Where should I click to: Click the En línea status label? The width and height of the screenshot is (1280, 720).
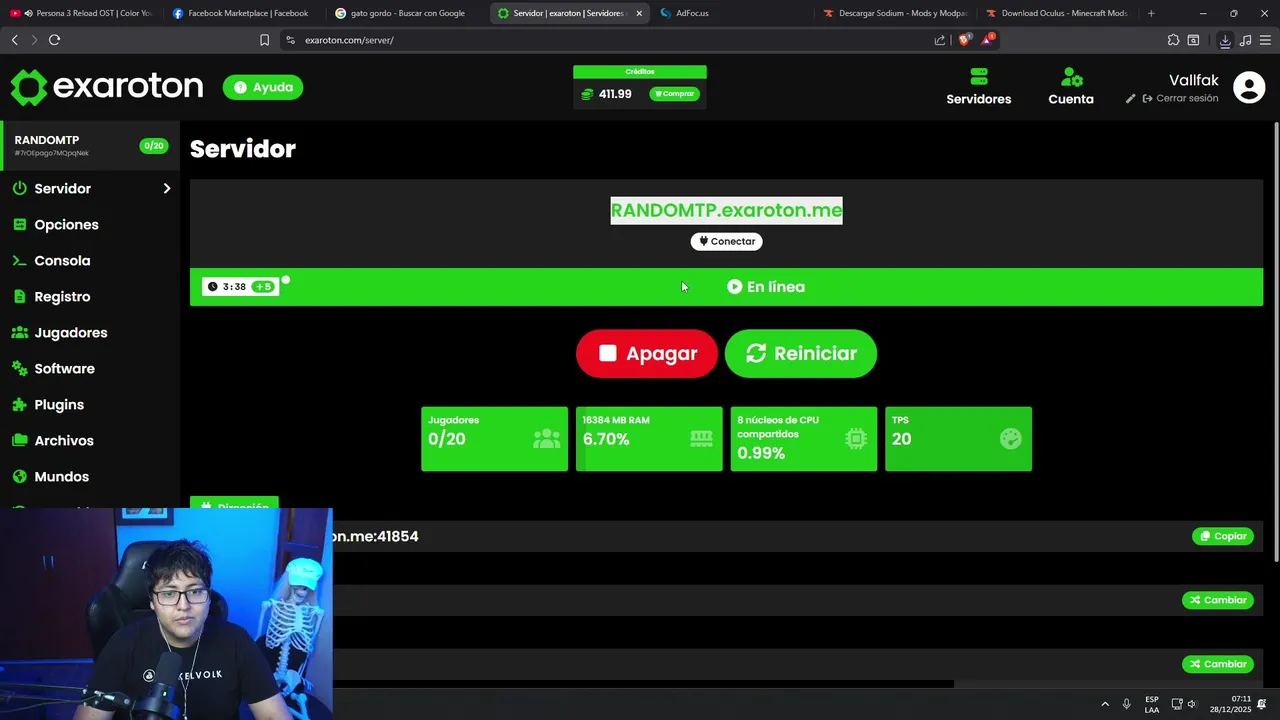tap(766, 287)
